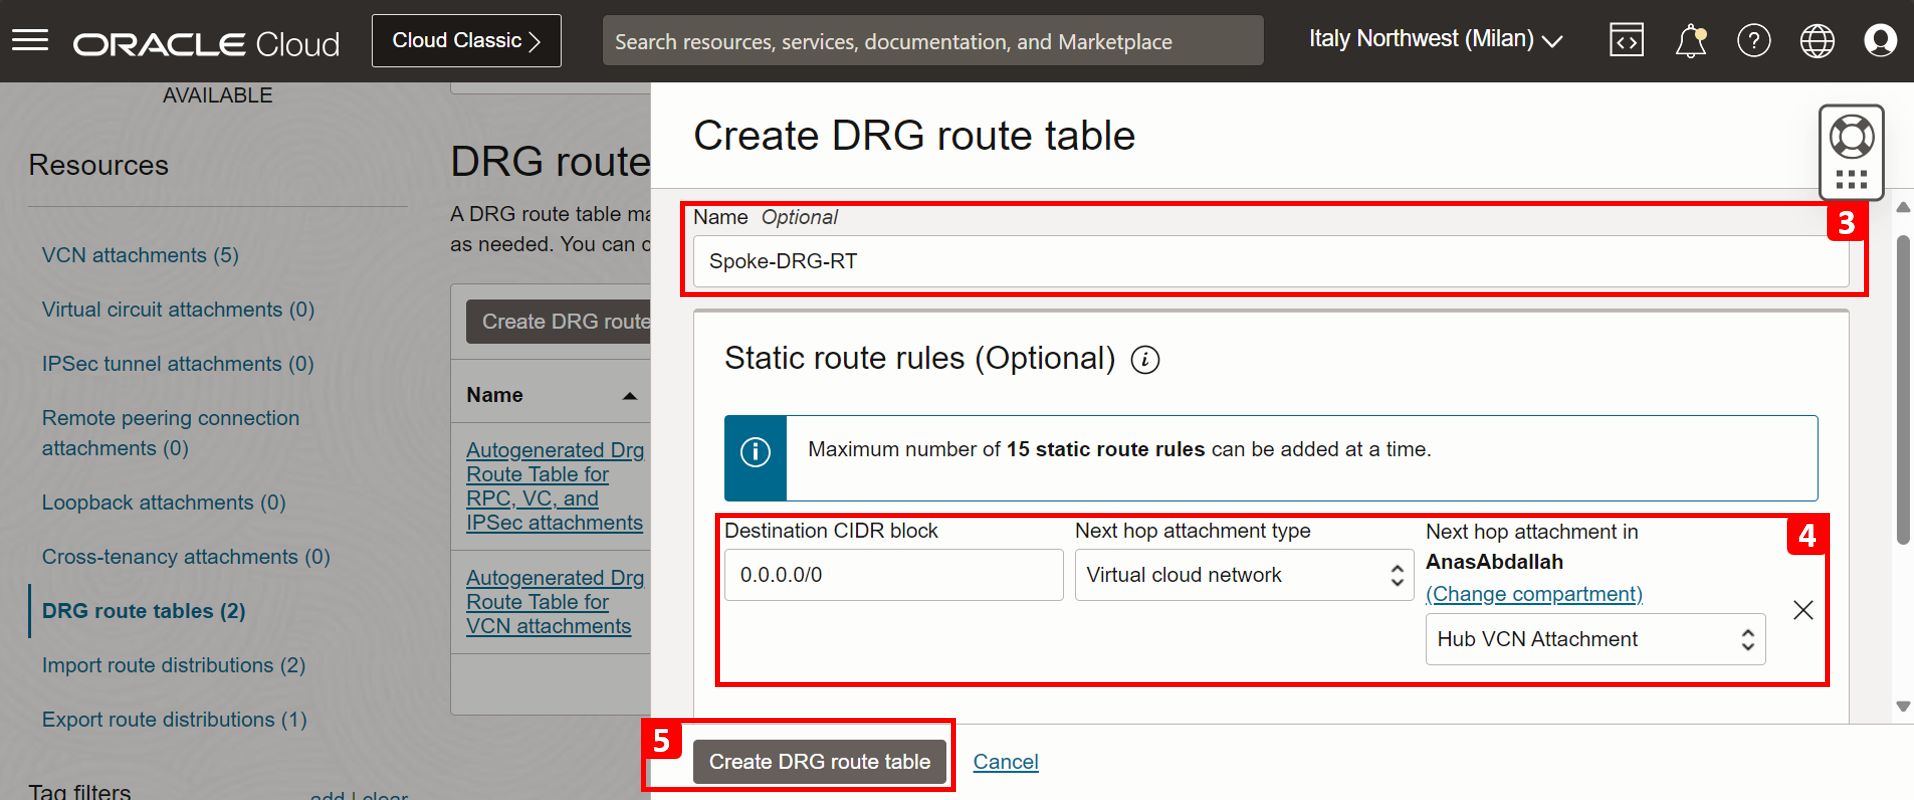Click the Cancel link
Viewport: 1914px width, 800px height.
(x=1006, y=762)
